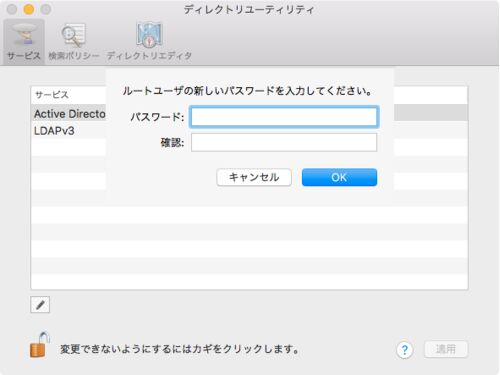
Task: Click into the 確認 password field
Action: [284, 142]
